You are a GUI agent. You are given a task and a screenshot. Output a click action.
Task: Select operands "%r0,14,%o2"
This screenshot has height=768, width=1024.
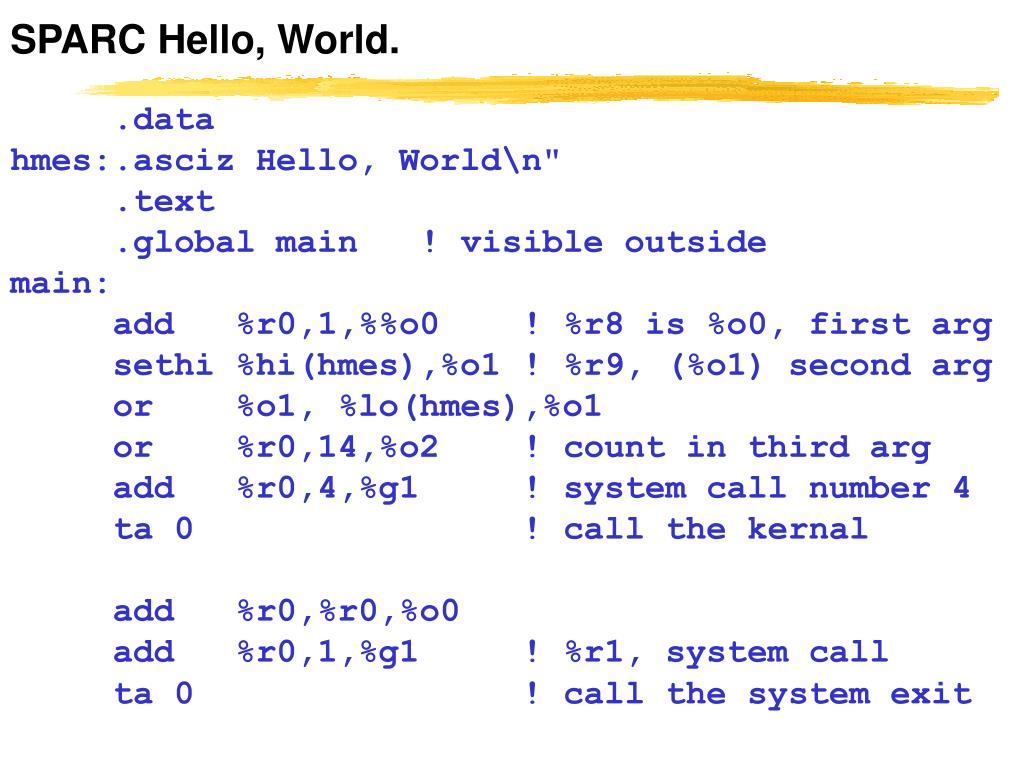(x=338, y=448)
